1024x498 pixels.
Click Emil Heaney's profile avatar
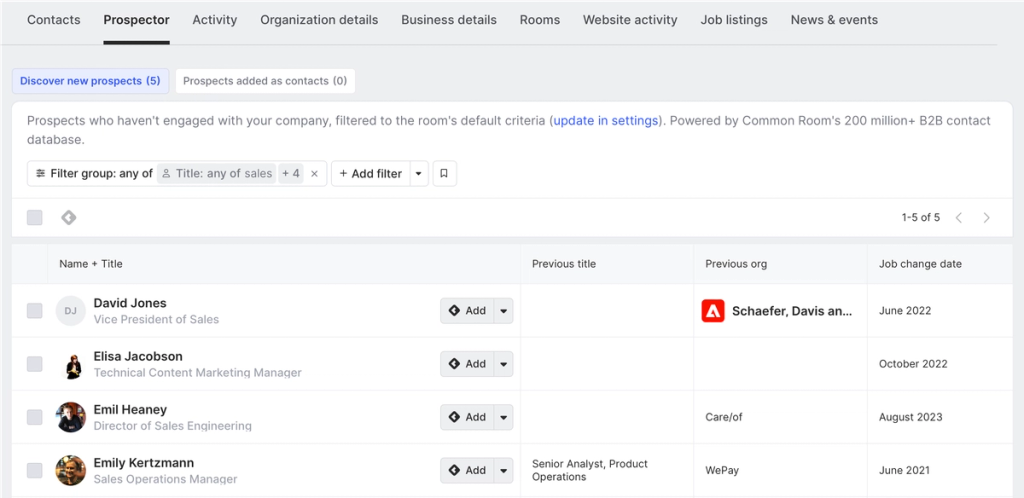[x=70, y=417]
